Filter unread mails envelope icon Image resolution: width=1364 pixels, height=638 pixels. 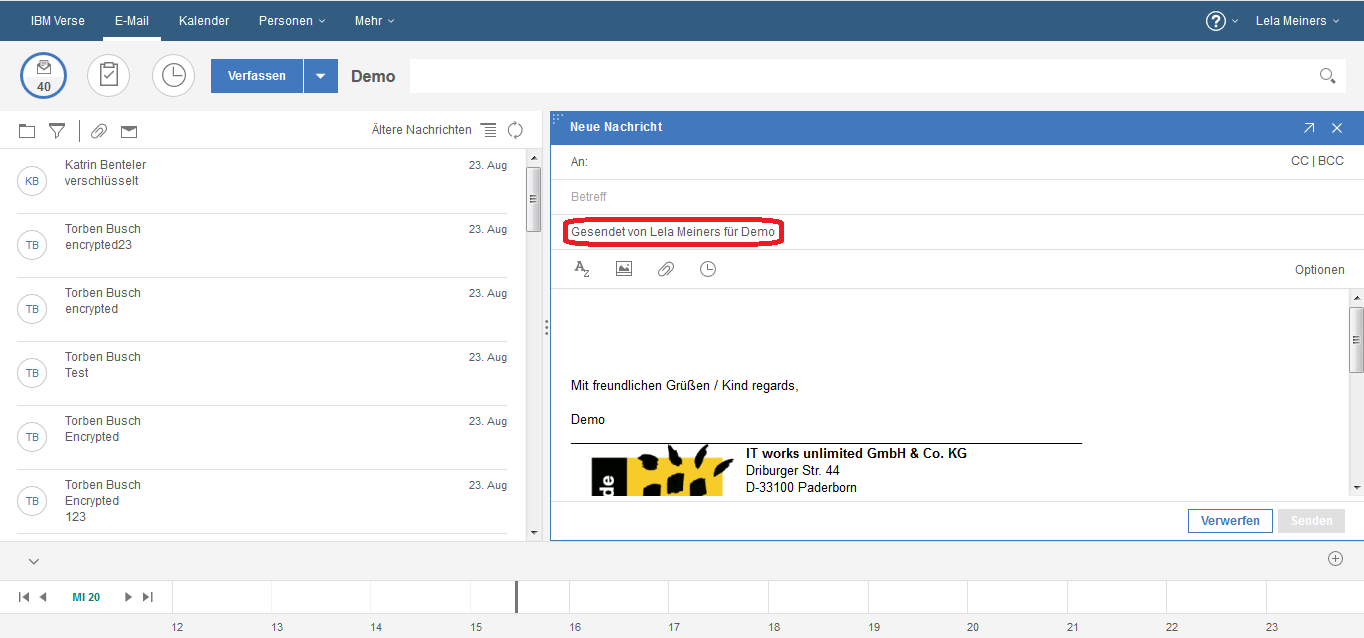pyautogui.click(x=129, y=131)
